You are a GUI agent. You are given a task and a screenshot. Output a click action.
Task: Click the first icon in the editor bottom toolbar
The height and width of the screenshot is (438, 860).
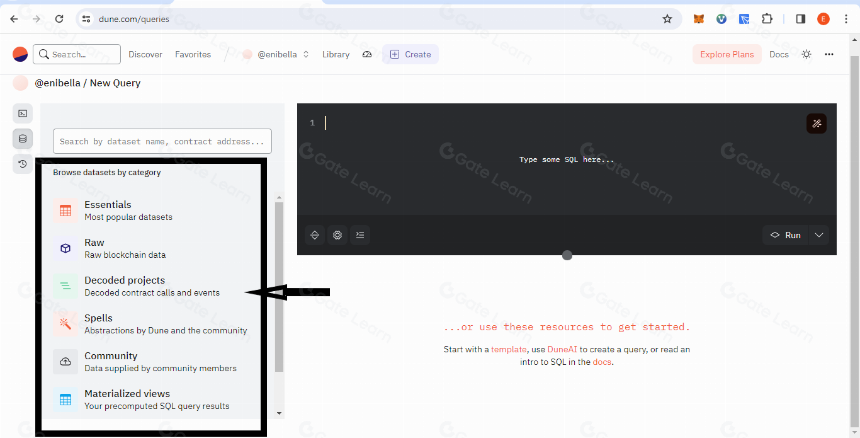315,235
